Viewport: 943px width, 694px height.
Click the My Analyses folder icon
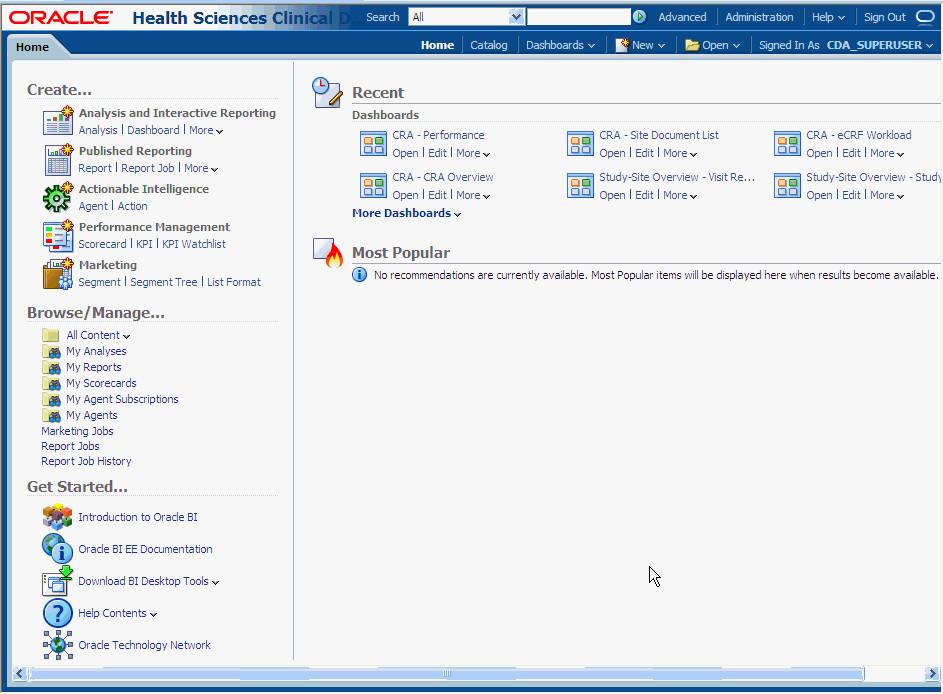coord(51,351)
